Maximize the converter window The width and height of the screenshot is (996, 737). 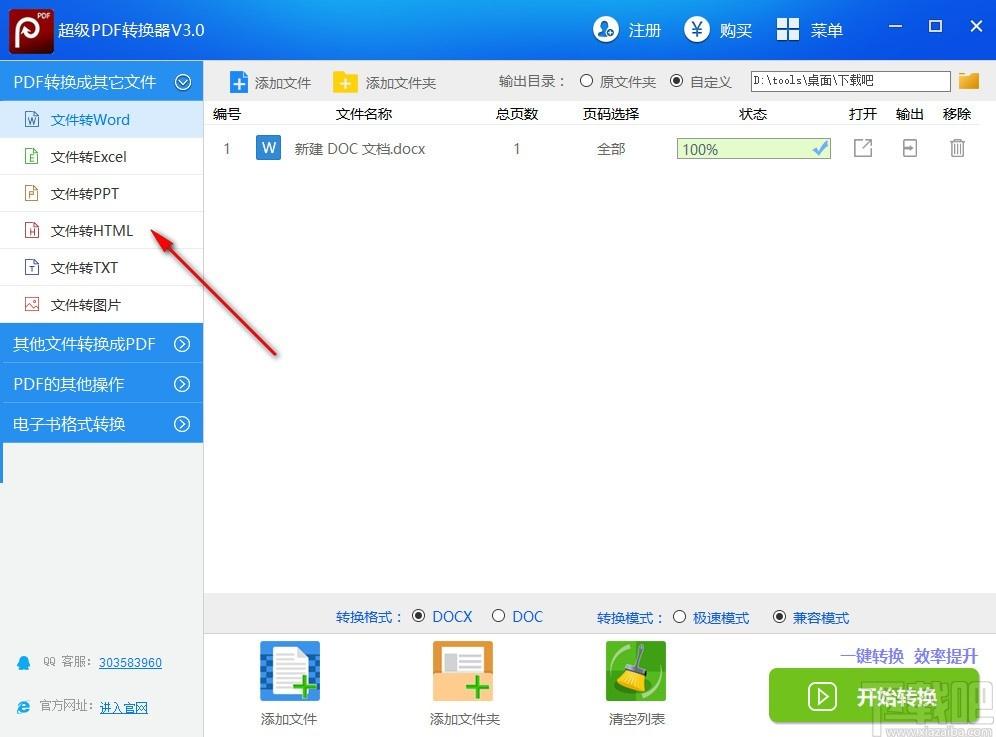point(935,26)
